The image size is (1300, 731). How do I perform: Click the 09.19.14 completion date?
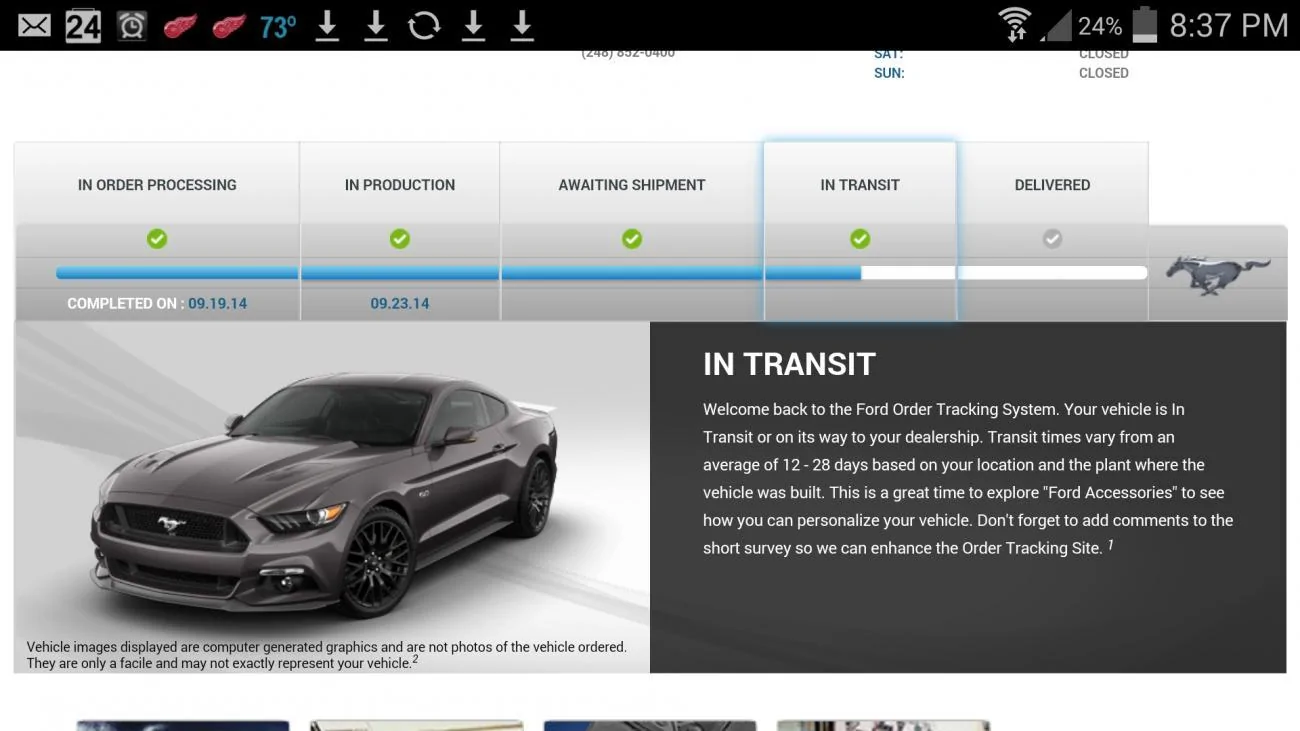(218, 303)
